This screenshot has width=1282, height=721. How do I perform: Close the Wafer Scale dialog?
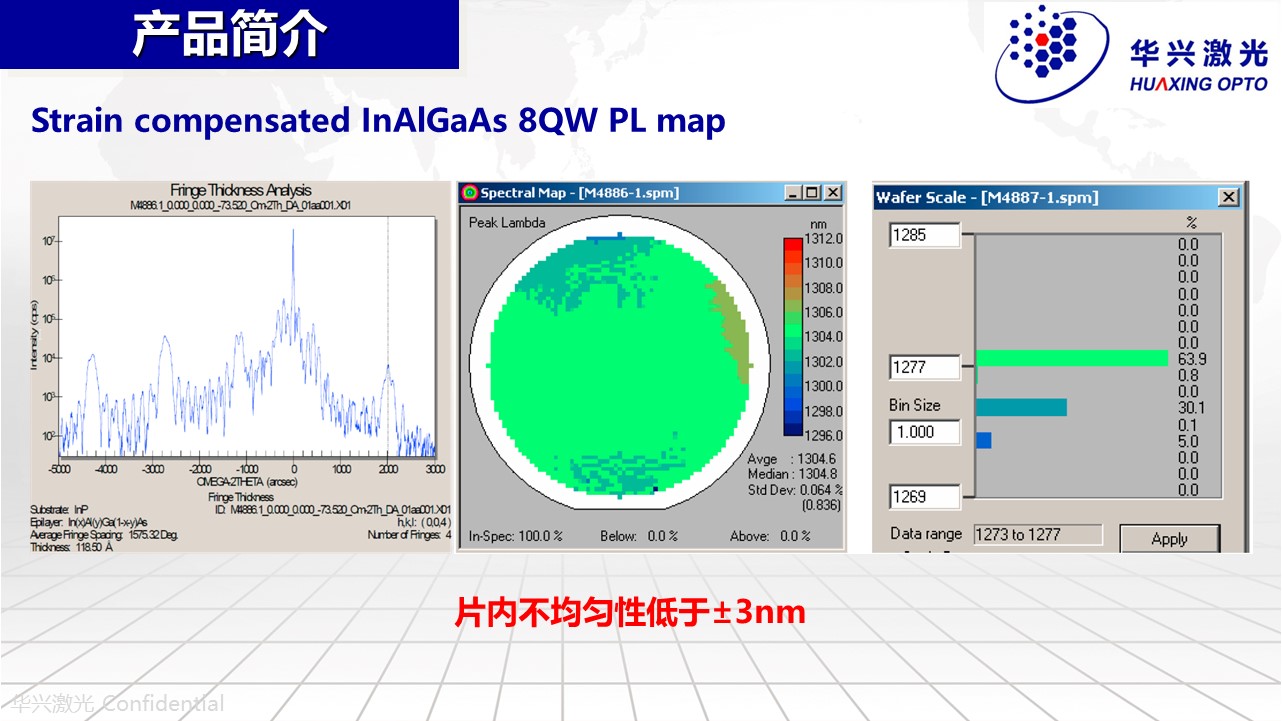click(x=1228, y=197)
